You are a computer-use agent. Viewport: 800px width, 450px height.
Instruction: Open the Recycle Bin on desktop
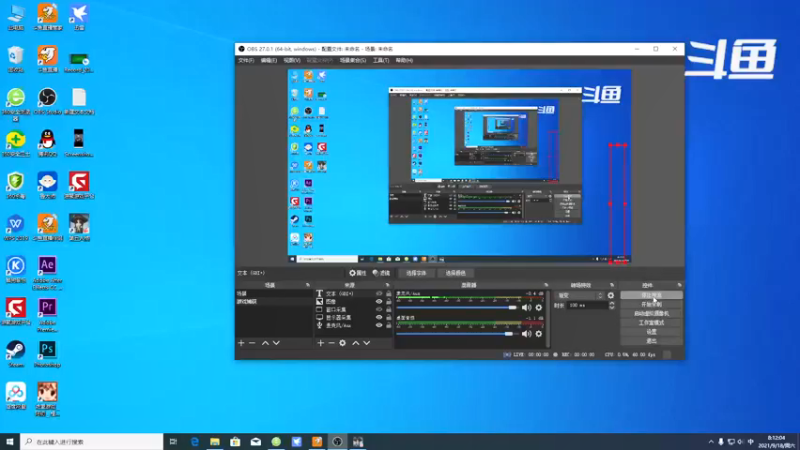tap(16, 58)
